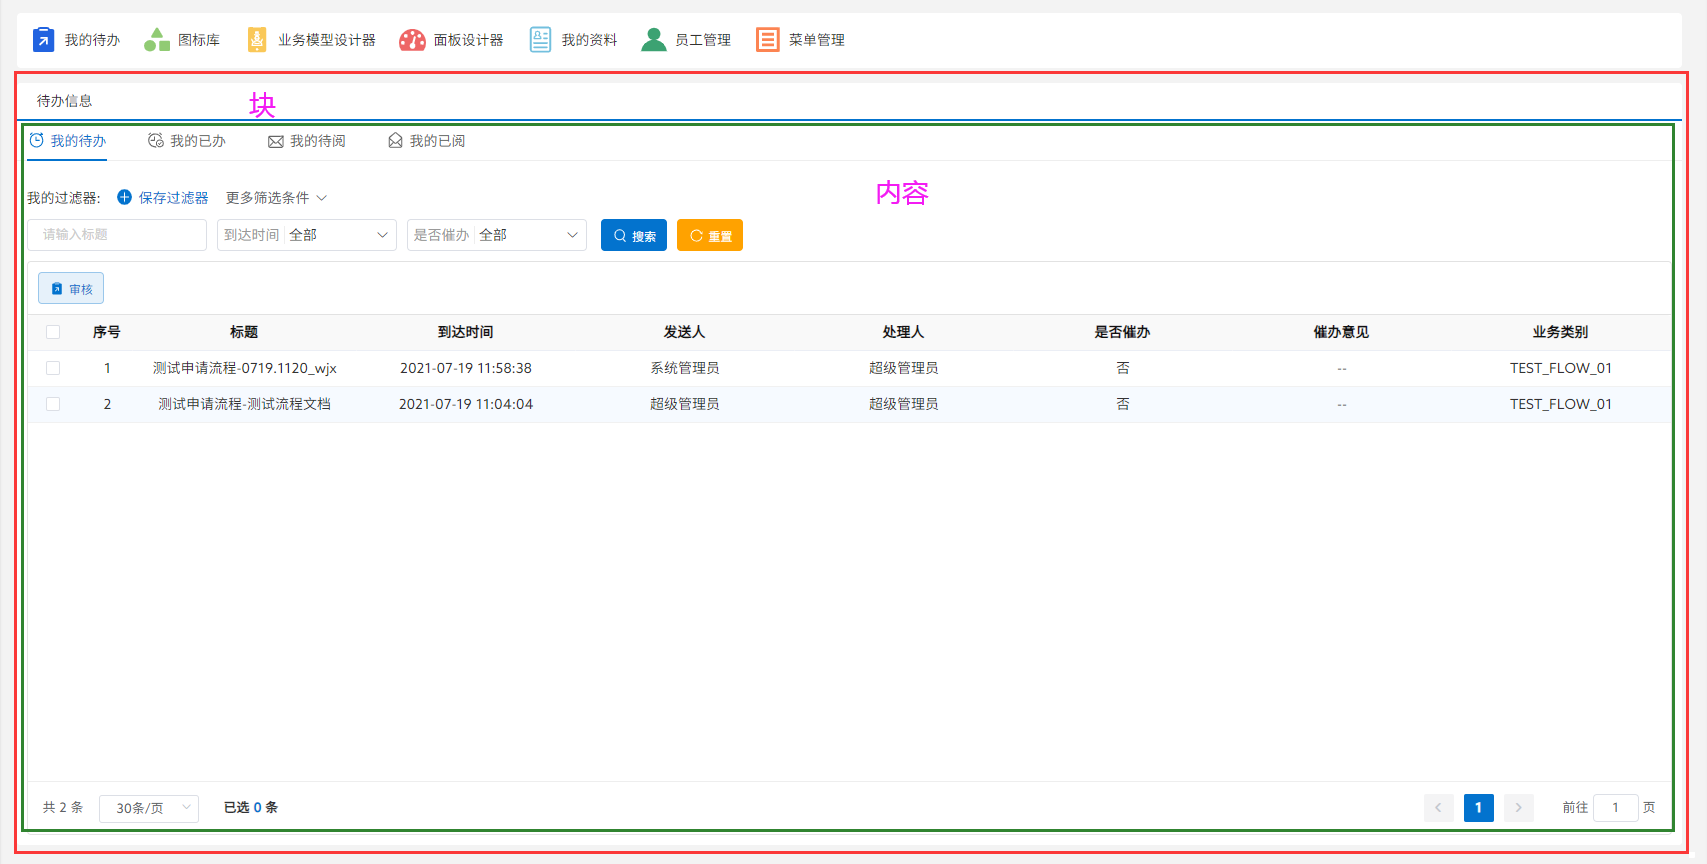Select page number 1 in pagination
The image size is (1707, 864).
pyautogui.click(x=1479, y=808)
